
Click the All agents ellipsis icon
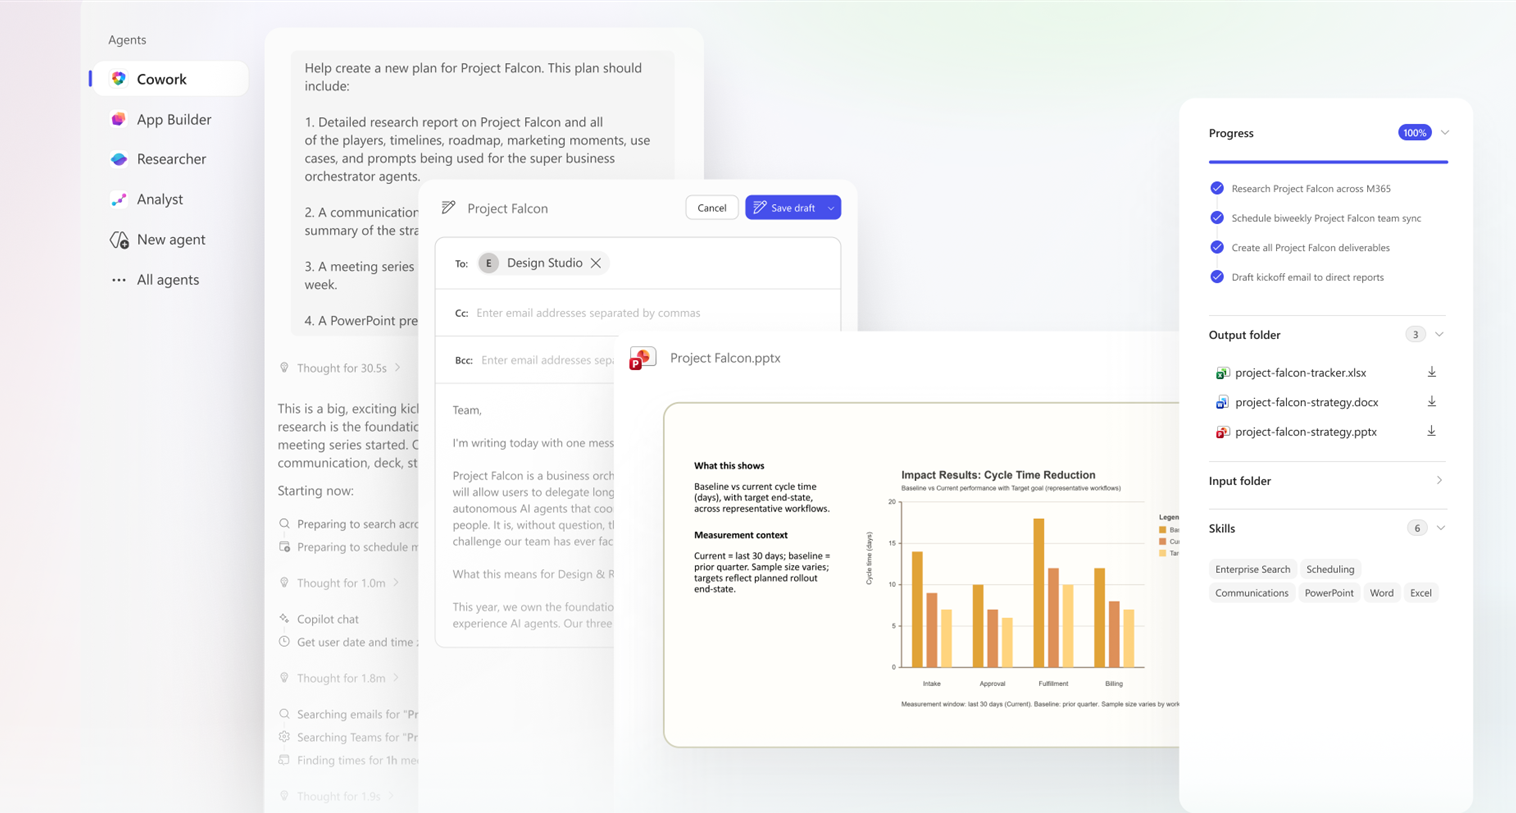point(119,280)
